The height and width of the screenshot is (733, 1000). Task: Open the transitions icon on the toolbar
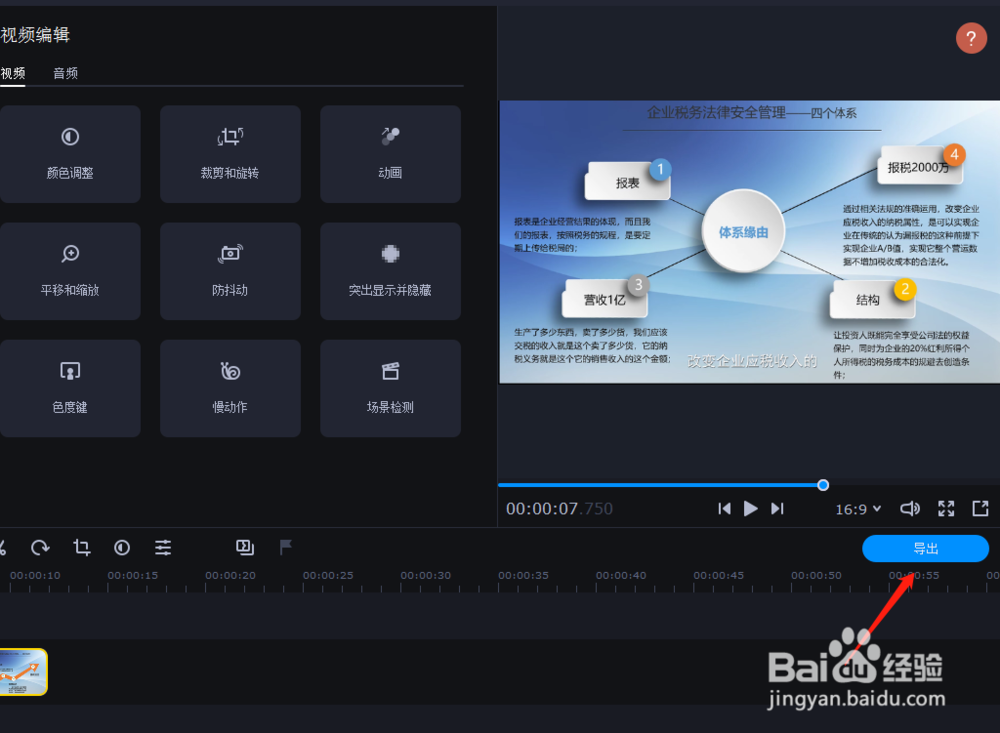click(245, 547)
